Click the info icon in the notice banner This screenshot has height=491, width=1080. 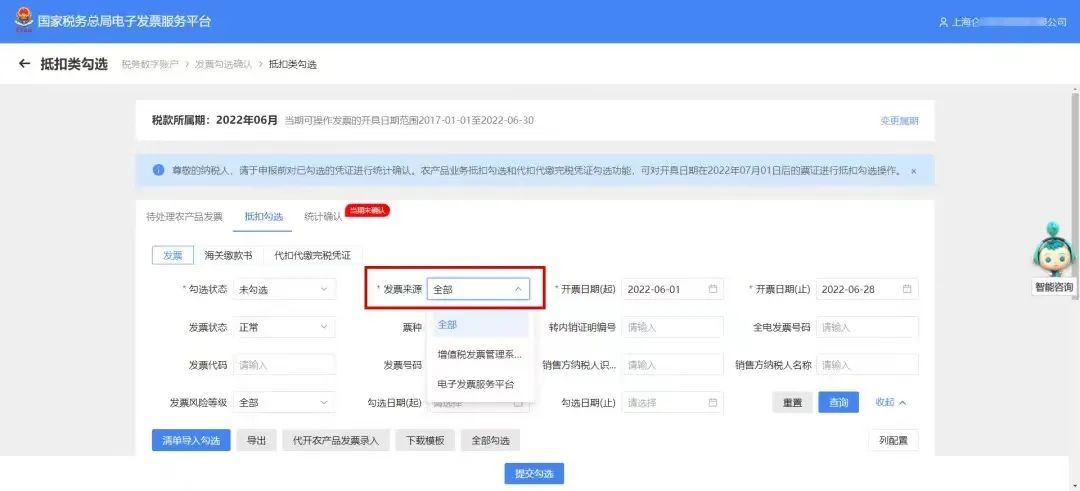pos(158,169)
